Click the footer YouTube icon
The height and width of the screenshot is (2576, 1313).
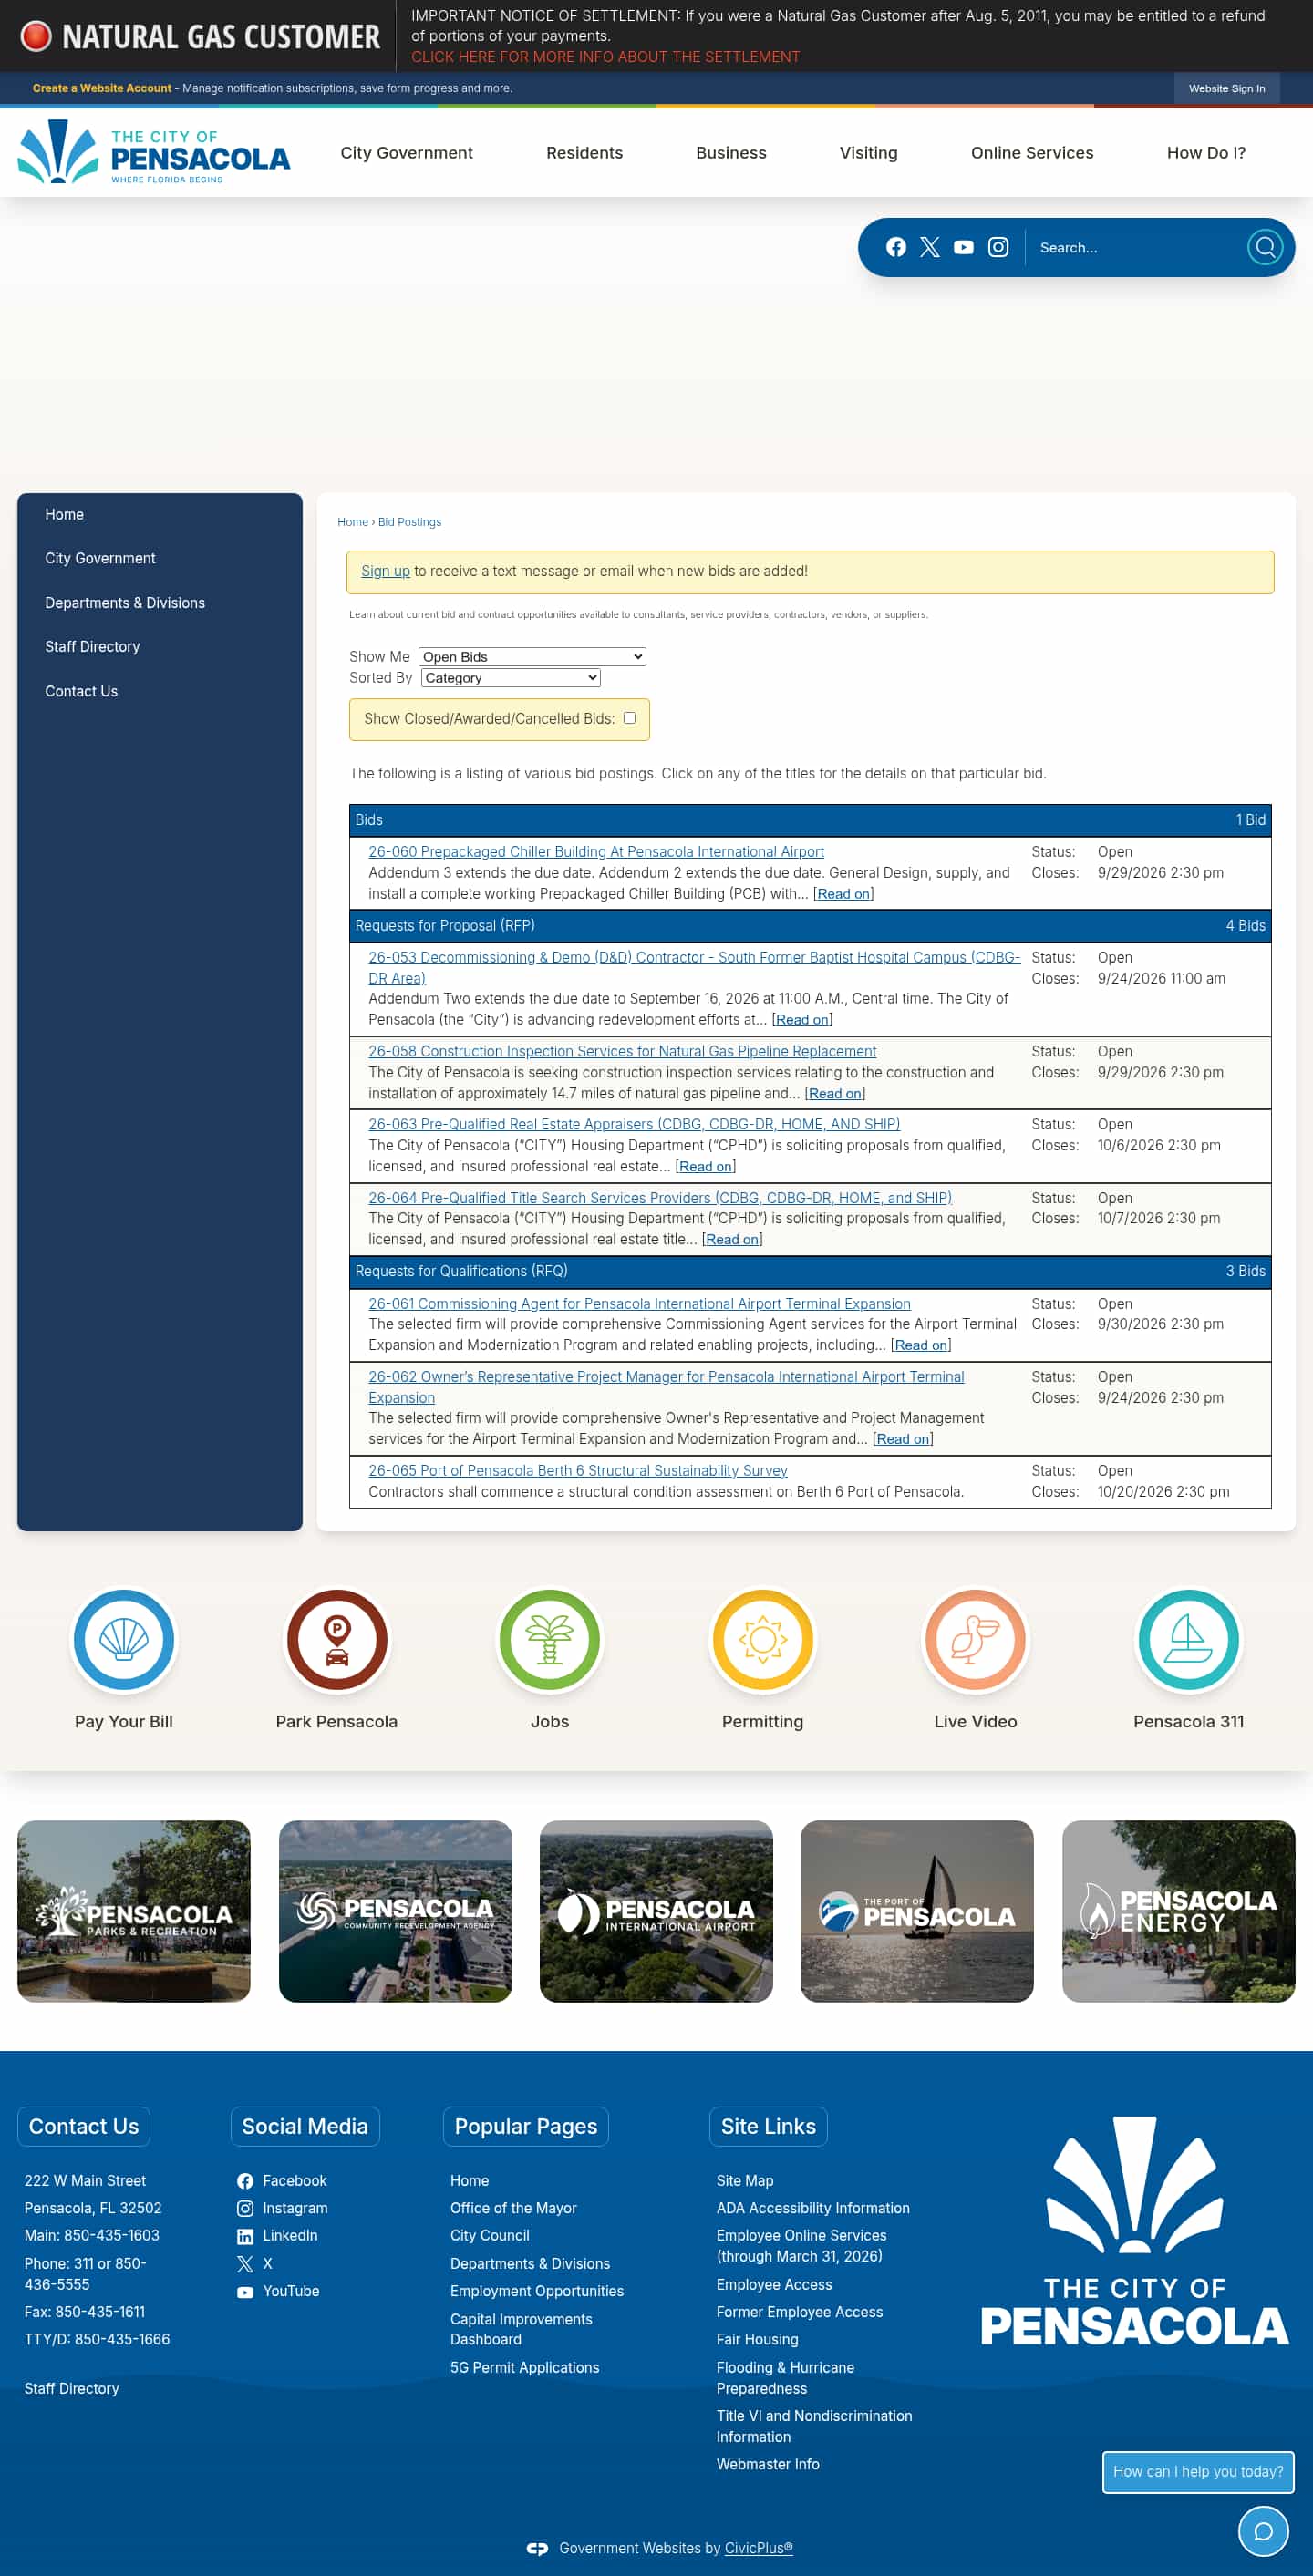(x=245, y=2292)
